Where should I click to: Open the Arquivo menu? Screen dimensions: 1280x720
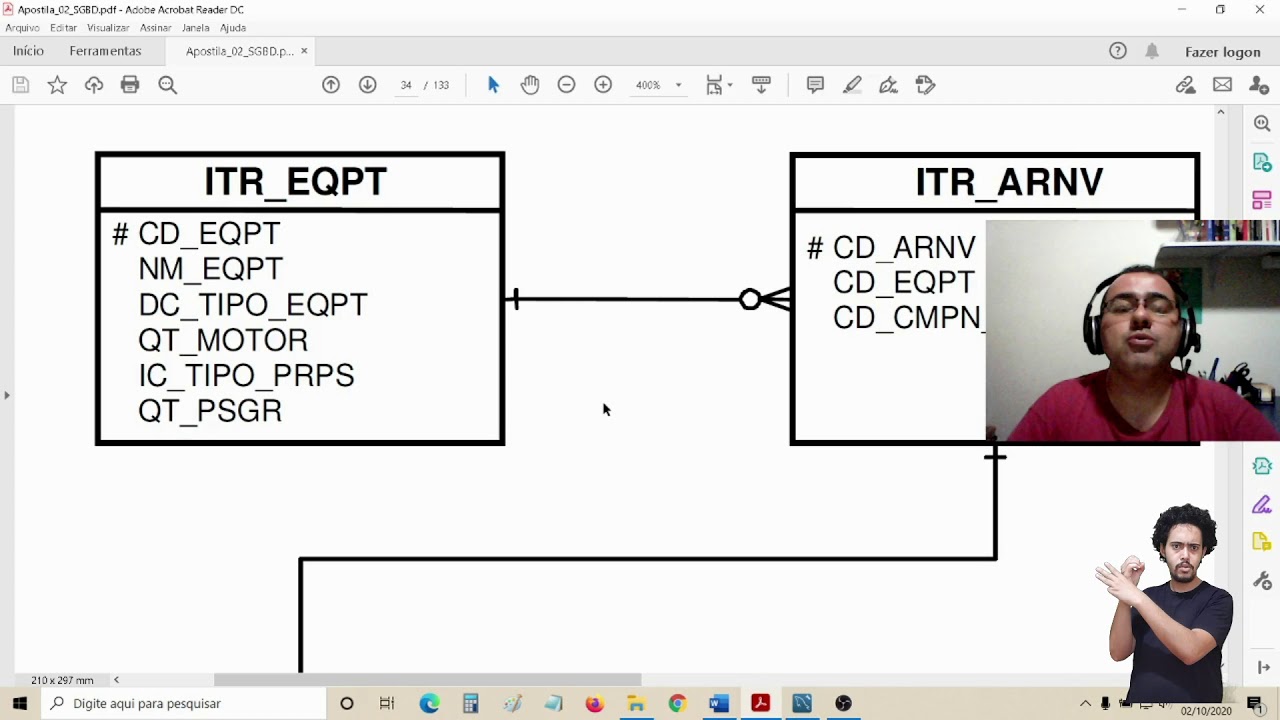tap(22, 28)
